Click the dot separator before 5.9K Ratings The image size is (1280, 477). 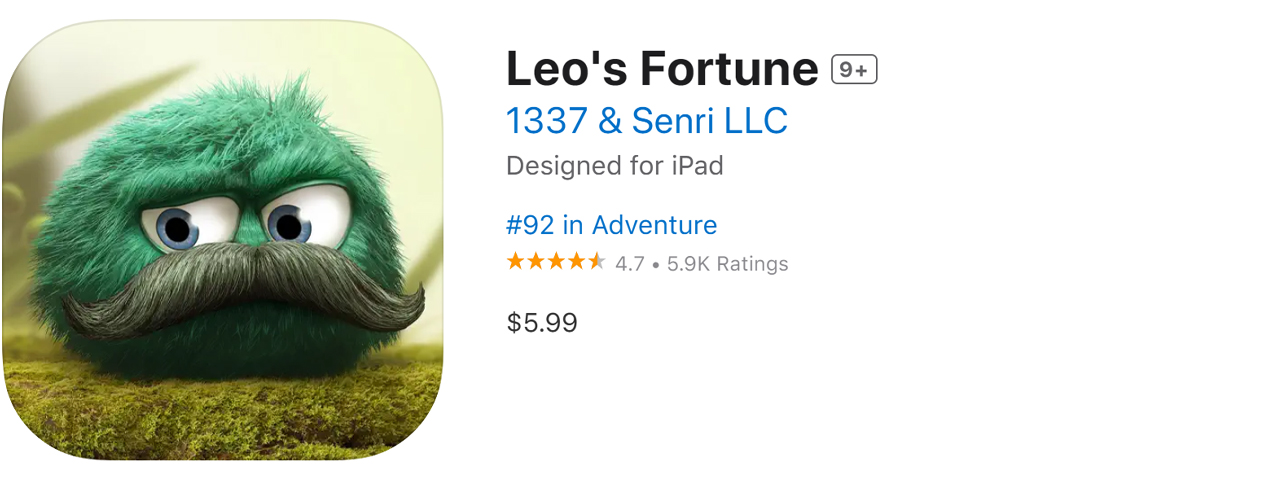click(x=655, y=265)
